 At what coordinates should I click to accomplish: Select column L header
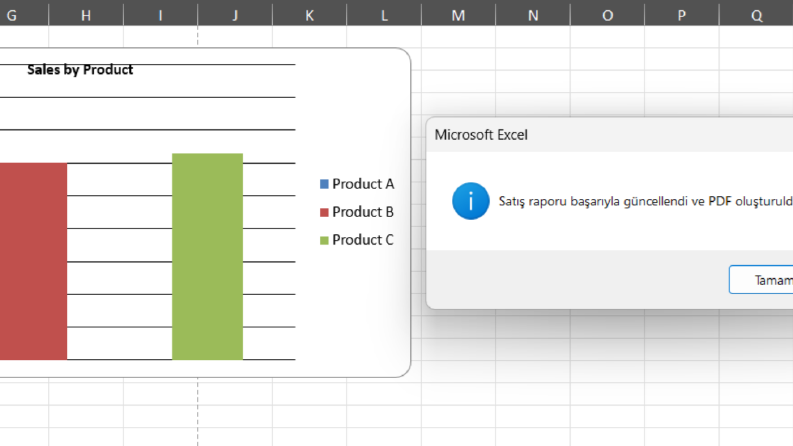click(x=384, y=13)
